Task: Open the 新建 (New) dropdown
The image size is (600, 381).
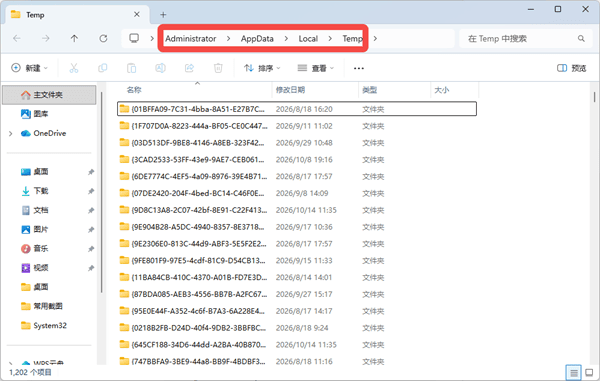Action: point(30,68)
